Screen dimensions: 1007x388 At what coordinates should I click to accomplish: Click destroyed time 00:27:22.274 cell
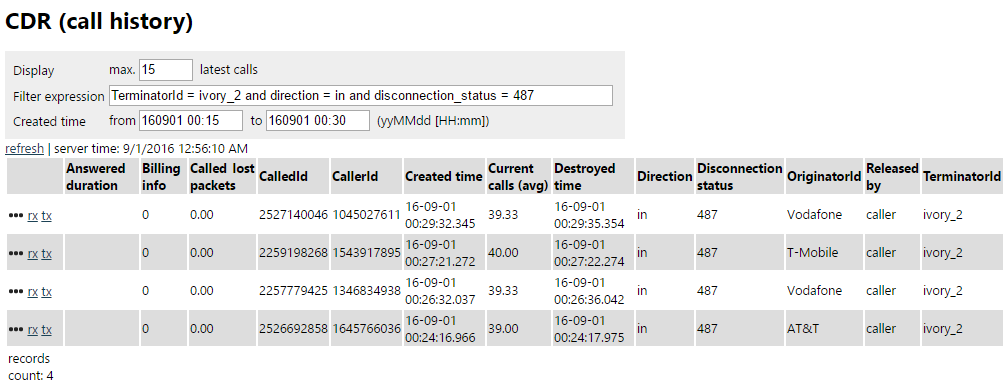pyautogui.click(x=593, y=252)
